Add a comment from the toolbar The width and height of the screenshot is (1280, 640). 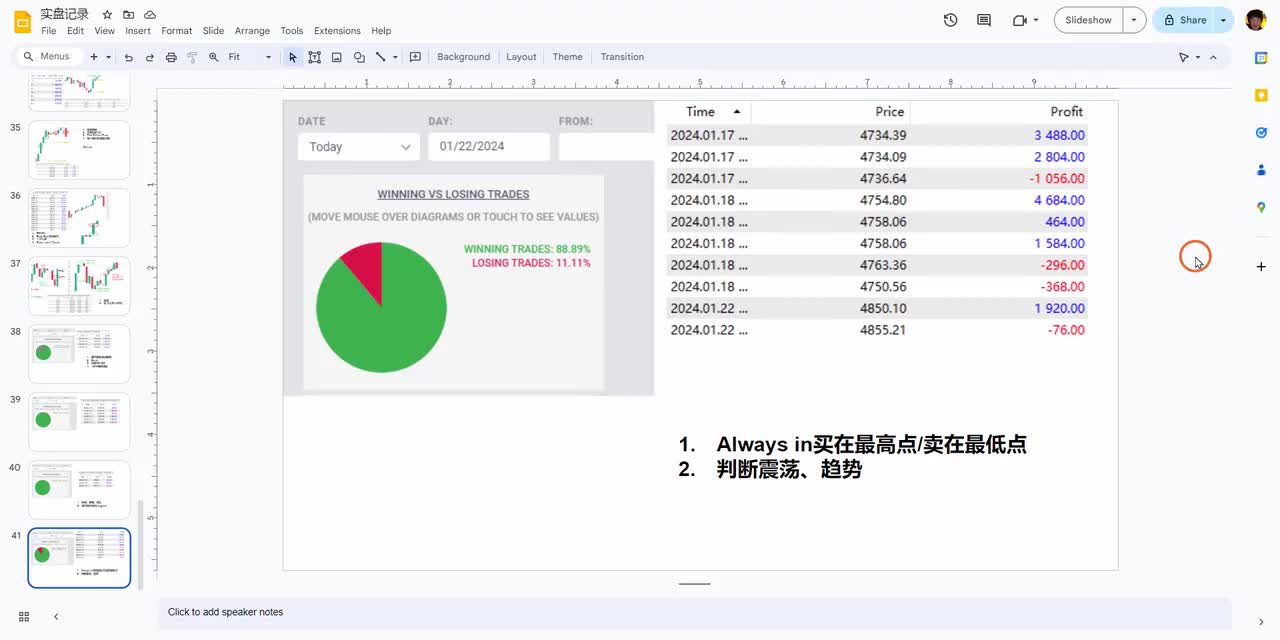(415, 57)
